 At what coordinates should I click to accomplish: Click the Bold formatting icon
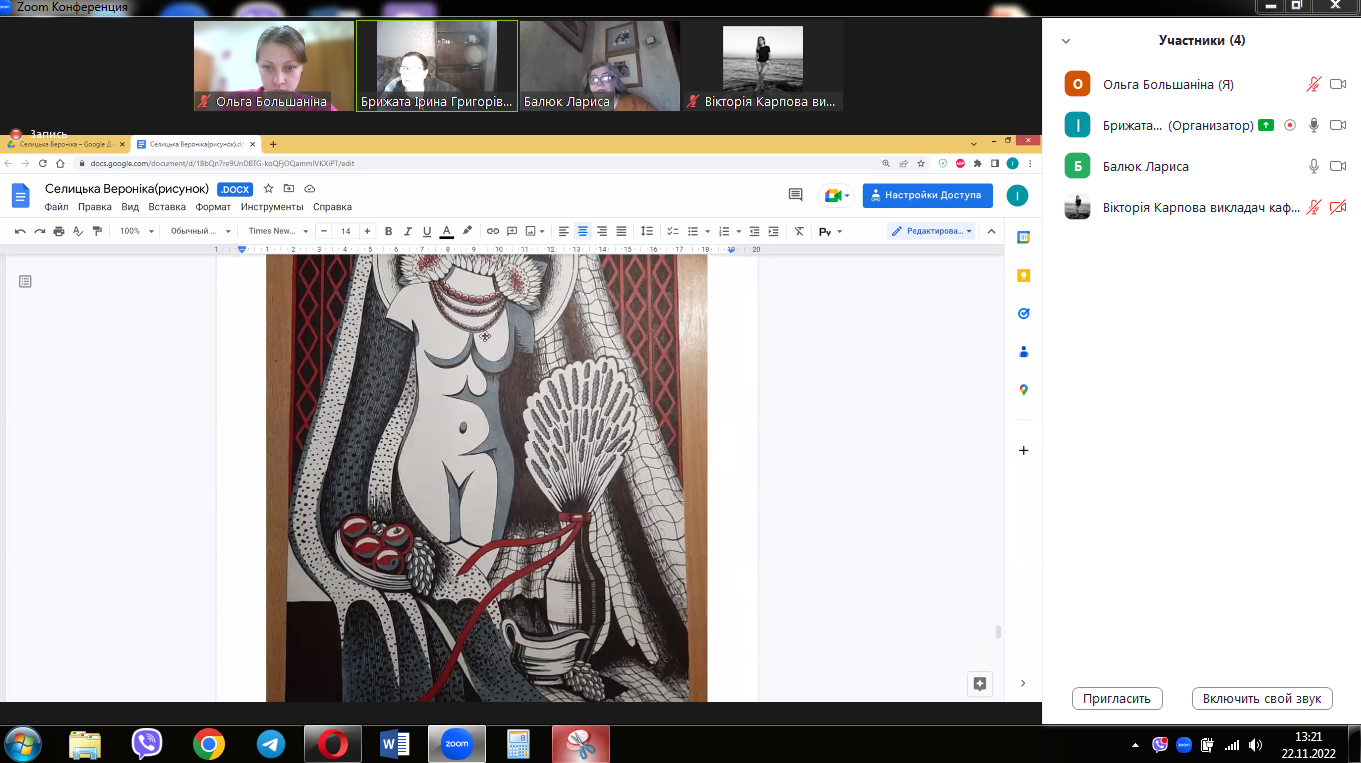[x=389, y=231]
